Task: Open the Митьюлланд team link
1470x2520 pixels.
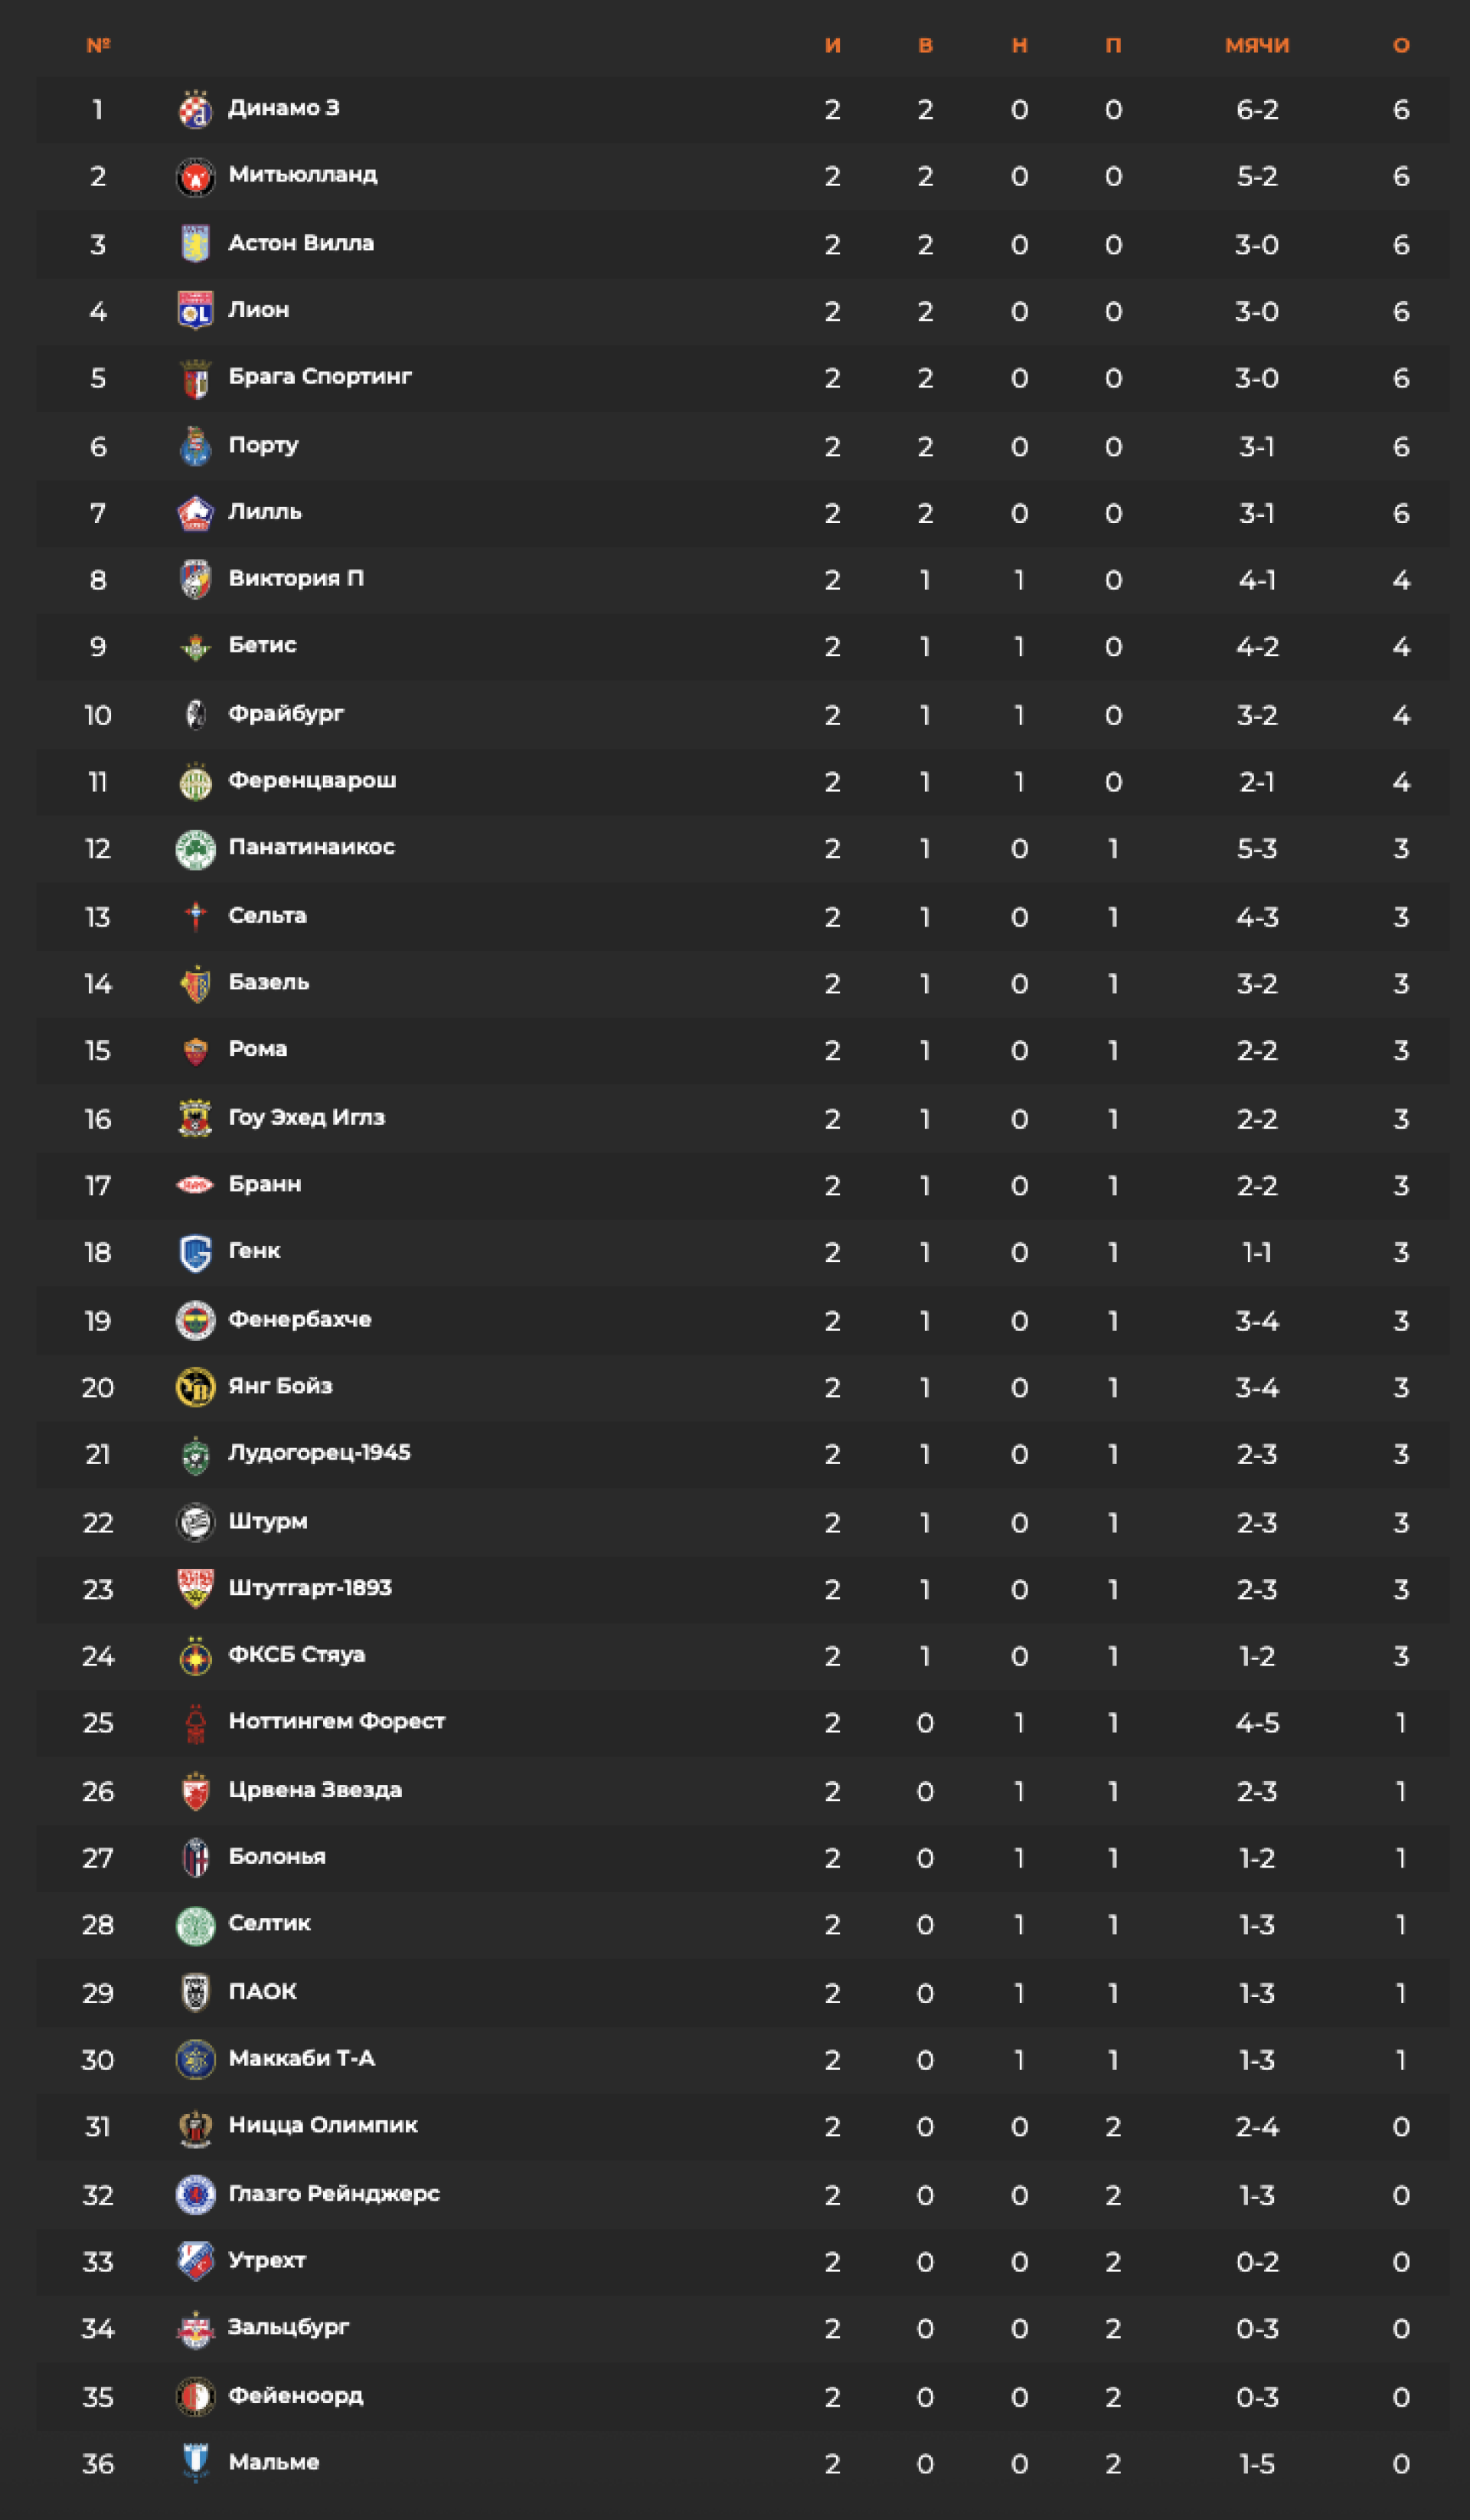Action: pyautogui.click(x=302, y=175)
